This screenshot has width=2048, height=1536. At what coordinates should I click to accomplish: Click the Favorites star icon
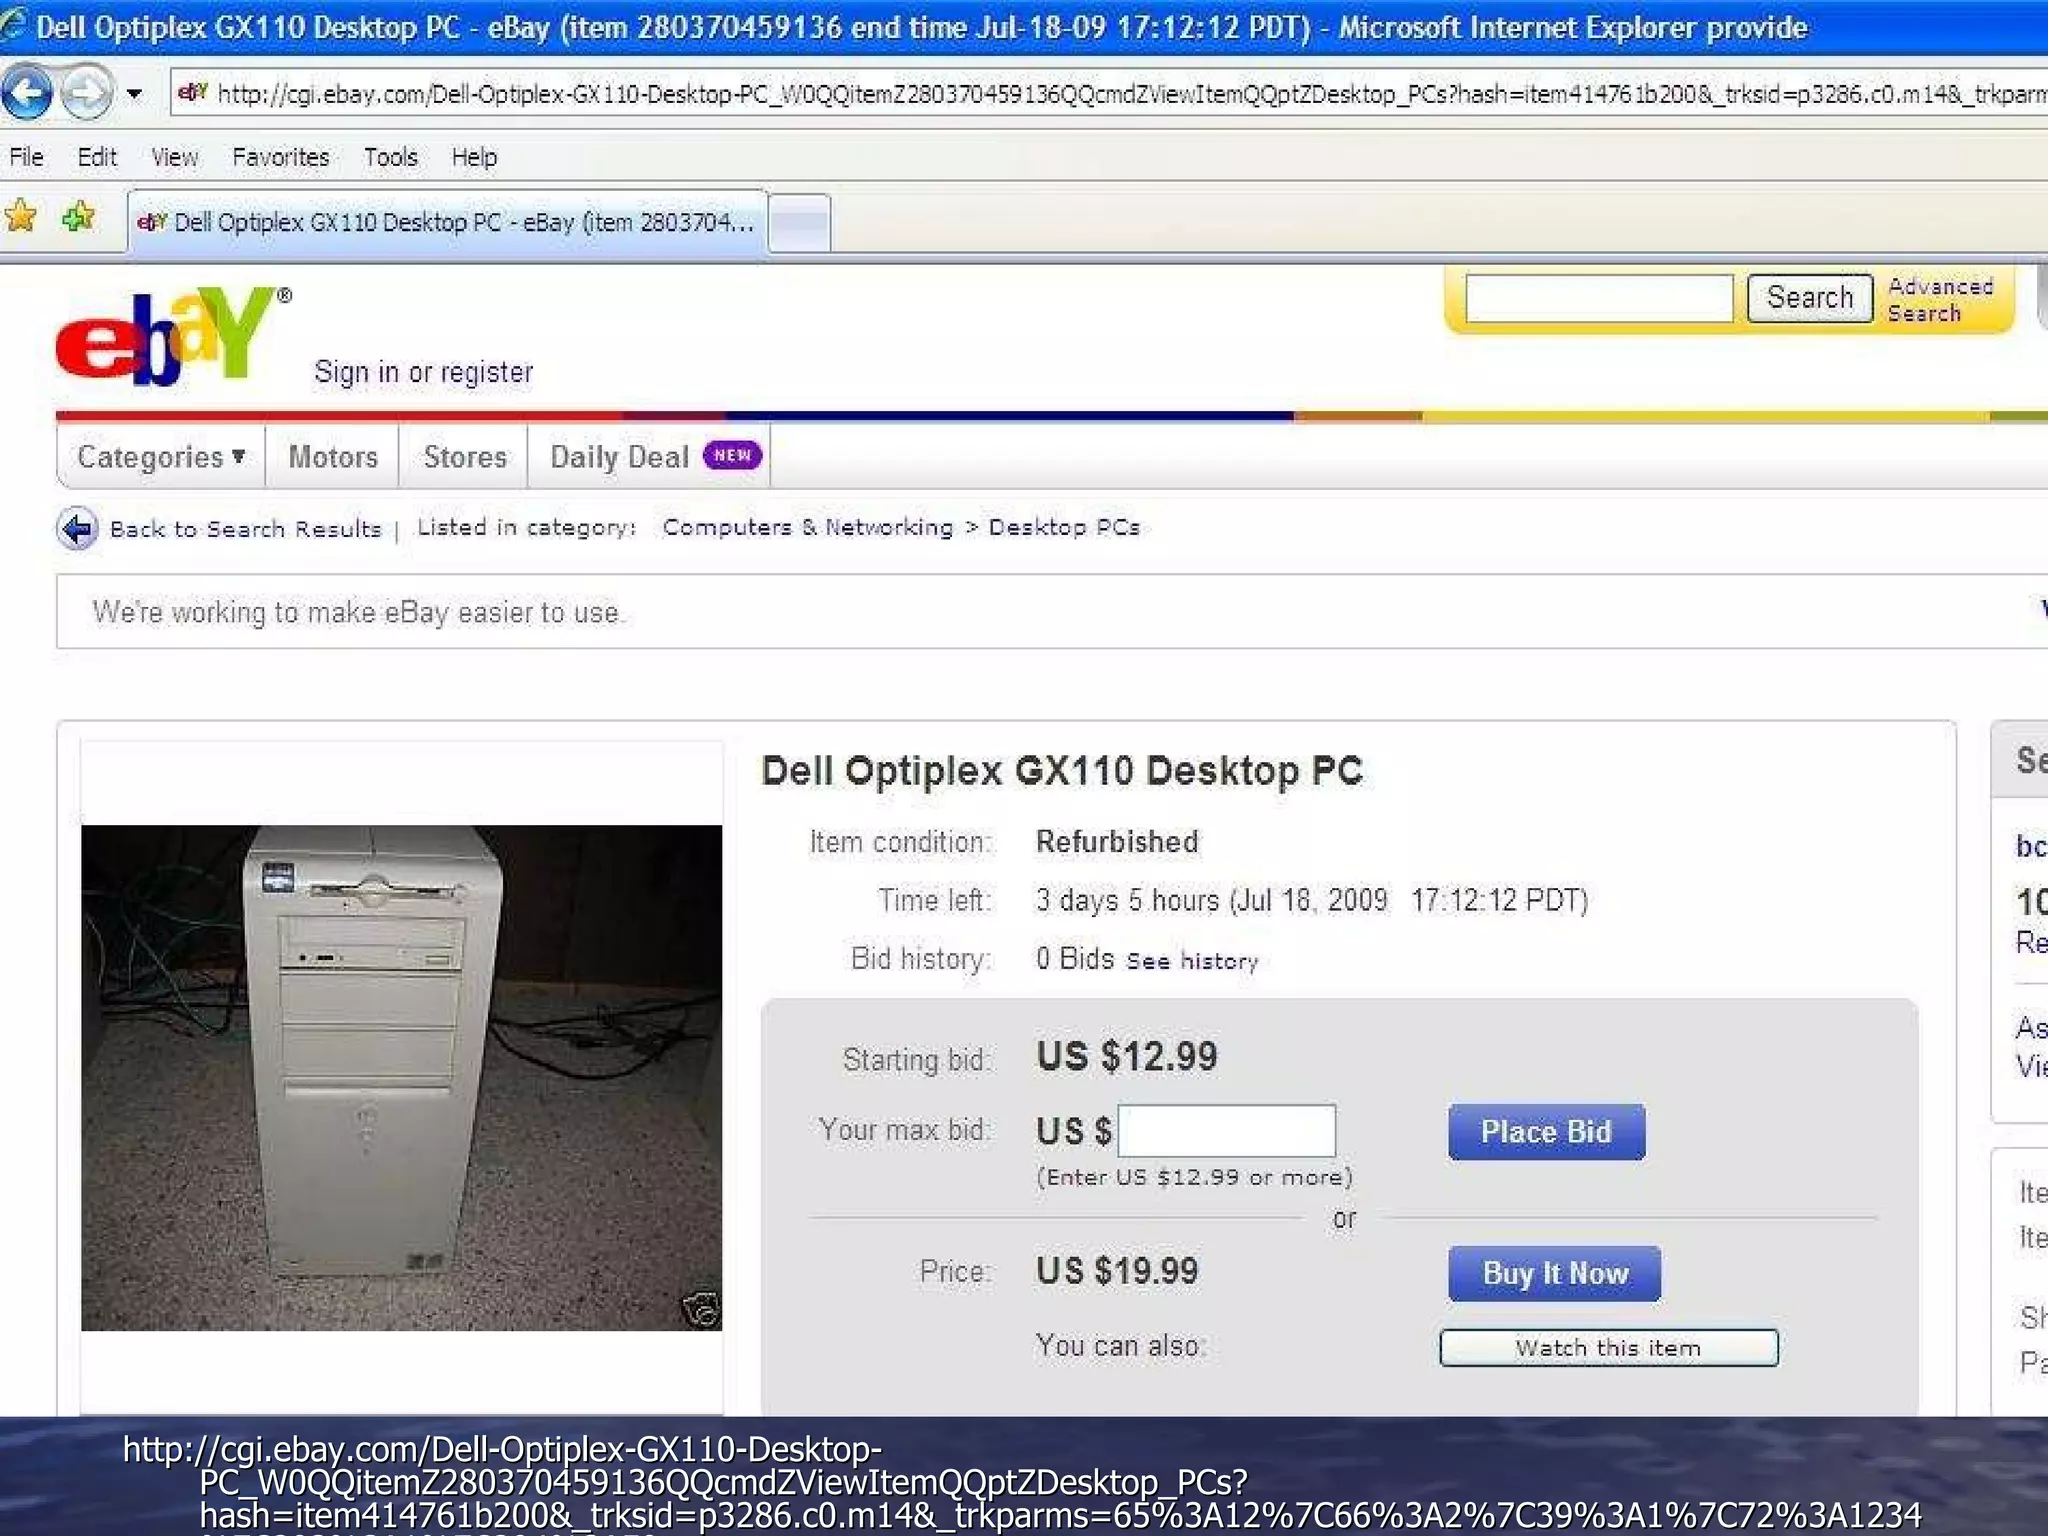click(x=21, y=216)
